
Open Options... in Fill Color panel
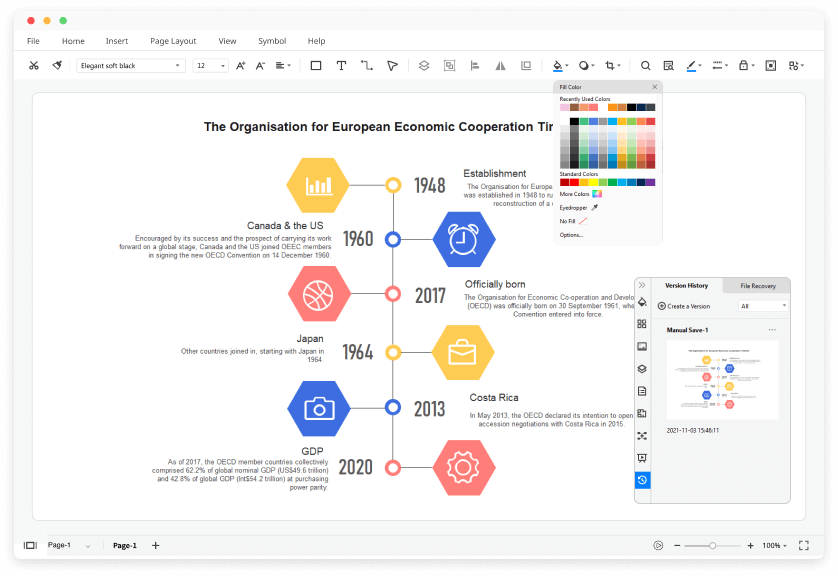coord(571,235)
